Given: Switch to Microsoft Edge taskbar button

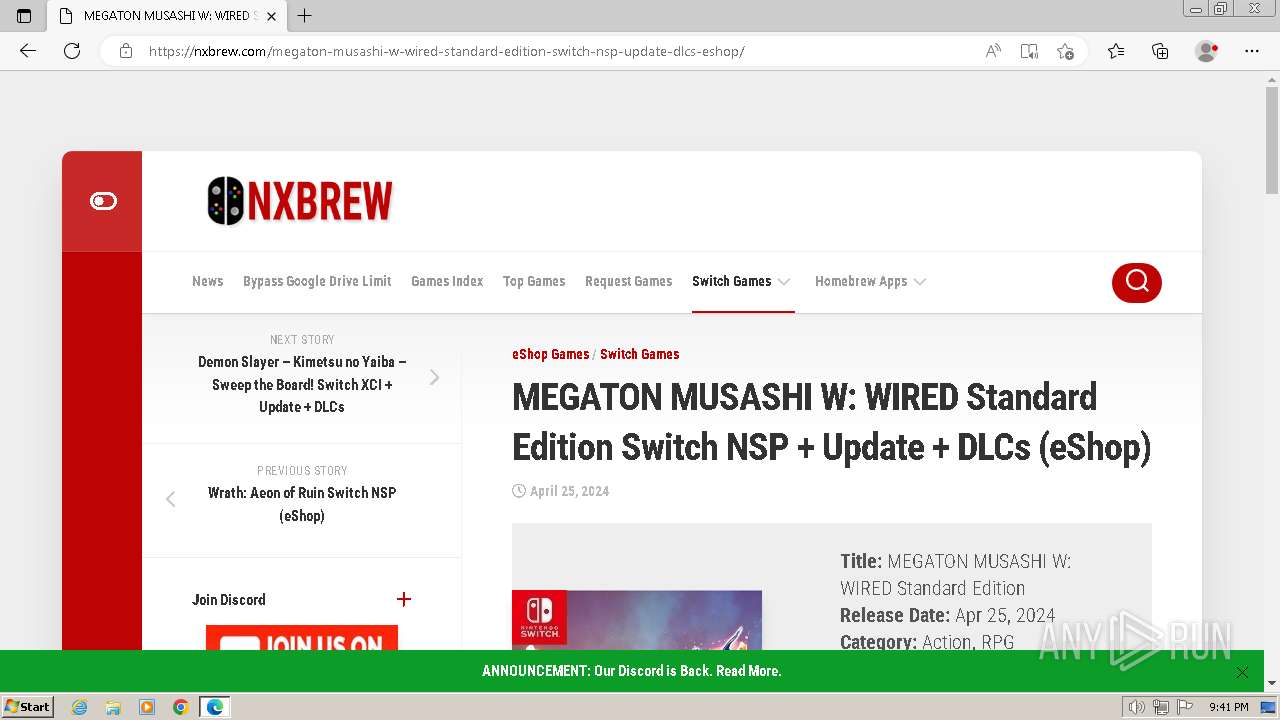Looking at the screenshot, I should click(215, 707).
